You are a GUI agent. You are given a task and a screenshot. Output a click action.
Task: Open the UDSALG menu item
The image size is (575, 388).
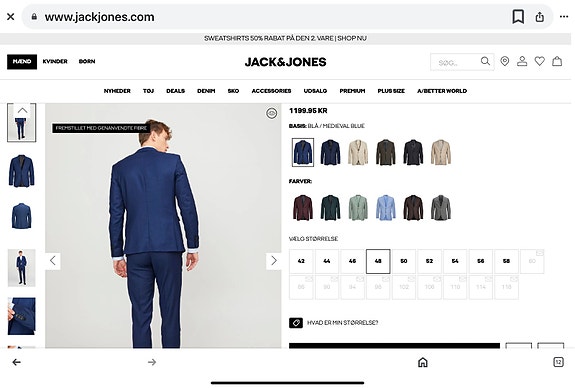(315, 91)
